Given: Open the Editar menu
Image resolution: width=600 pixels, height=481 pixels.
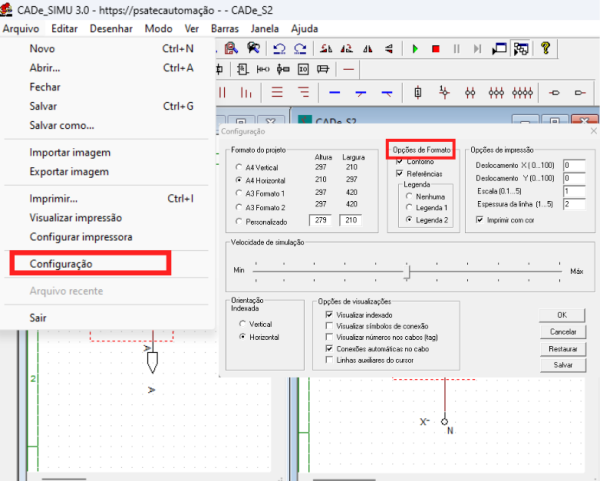Looking at the screenshot, I should (64, 29).
